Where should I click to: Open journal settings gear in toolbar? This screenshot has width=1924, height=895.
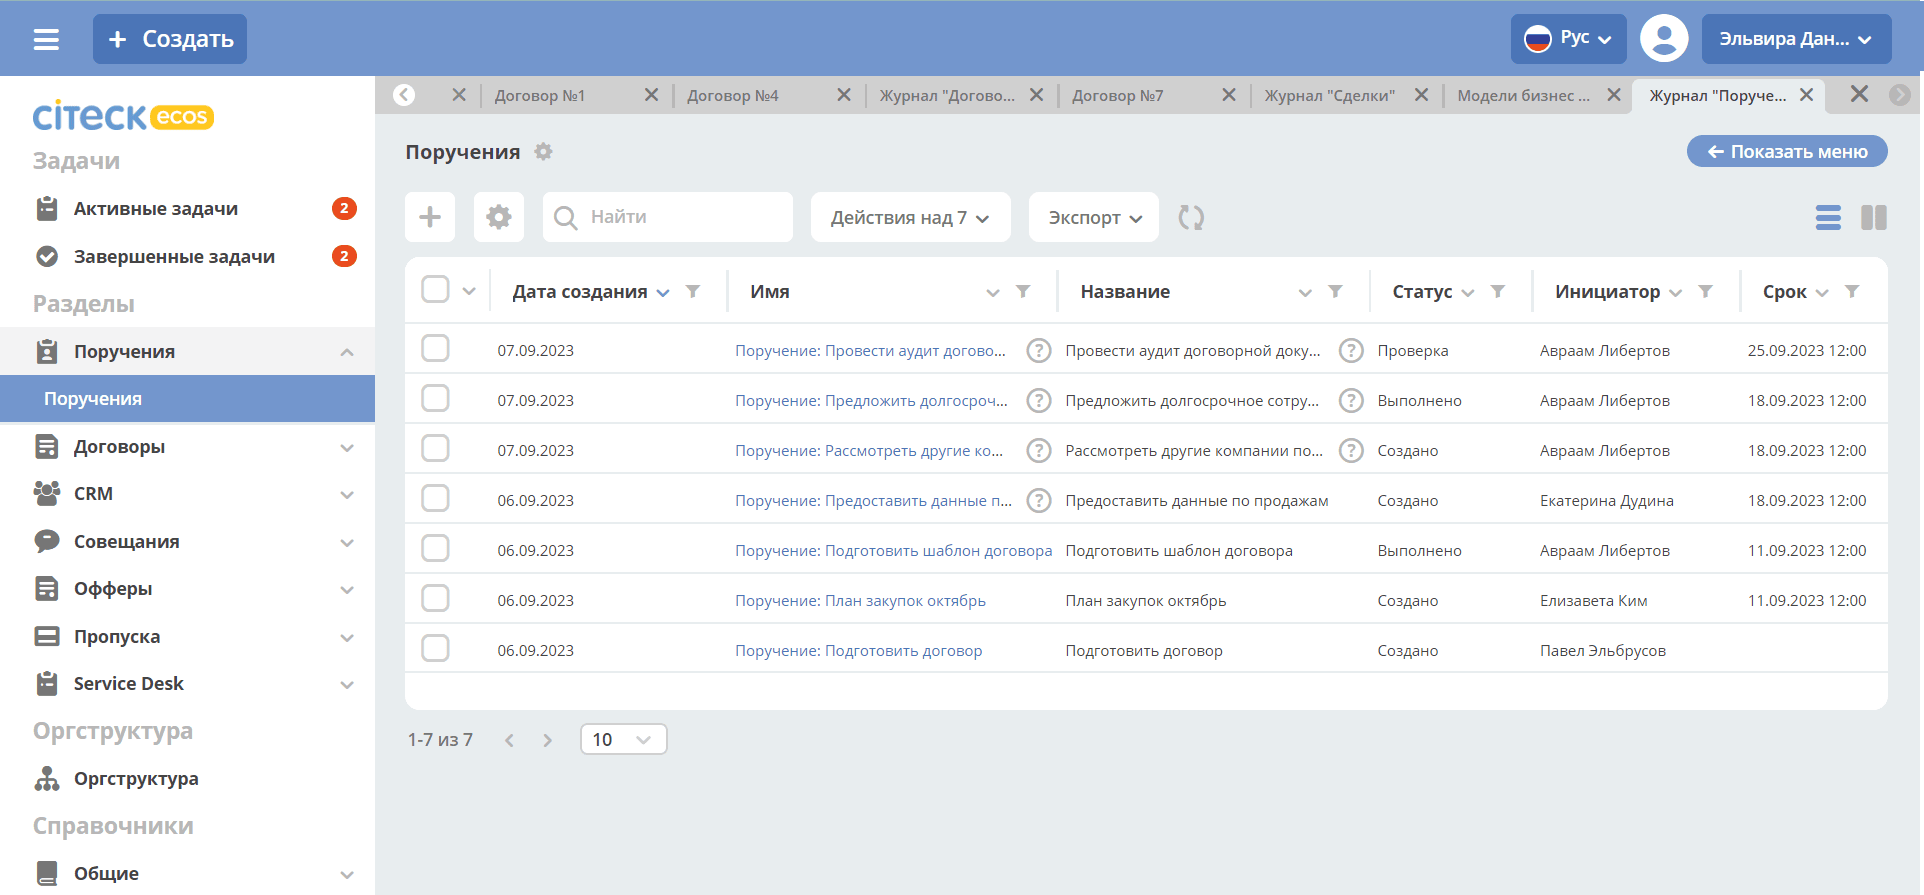coord(498,217)
